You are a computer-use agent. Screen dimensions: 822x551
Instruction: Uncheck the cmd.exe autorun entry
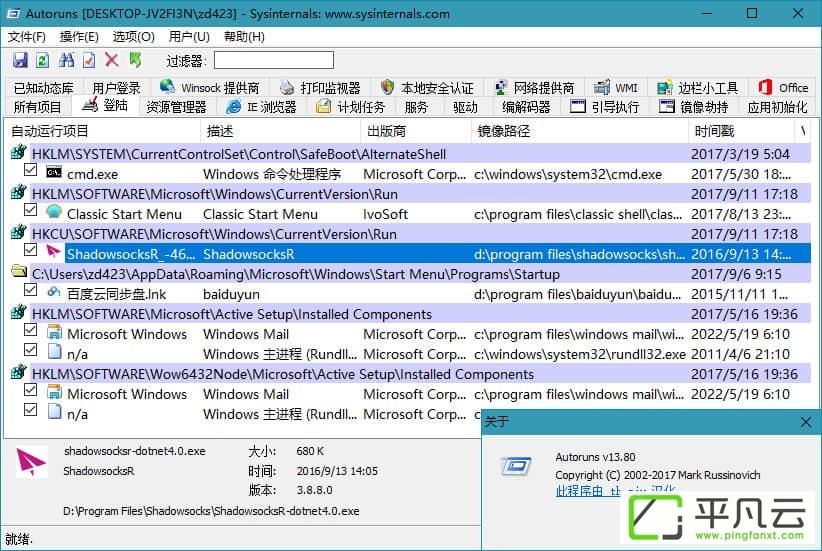tap(31, 170)
